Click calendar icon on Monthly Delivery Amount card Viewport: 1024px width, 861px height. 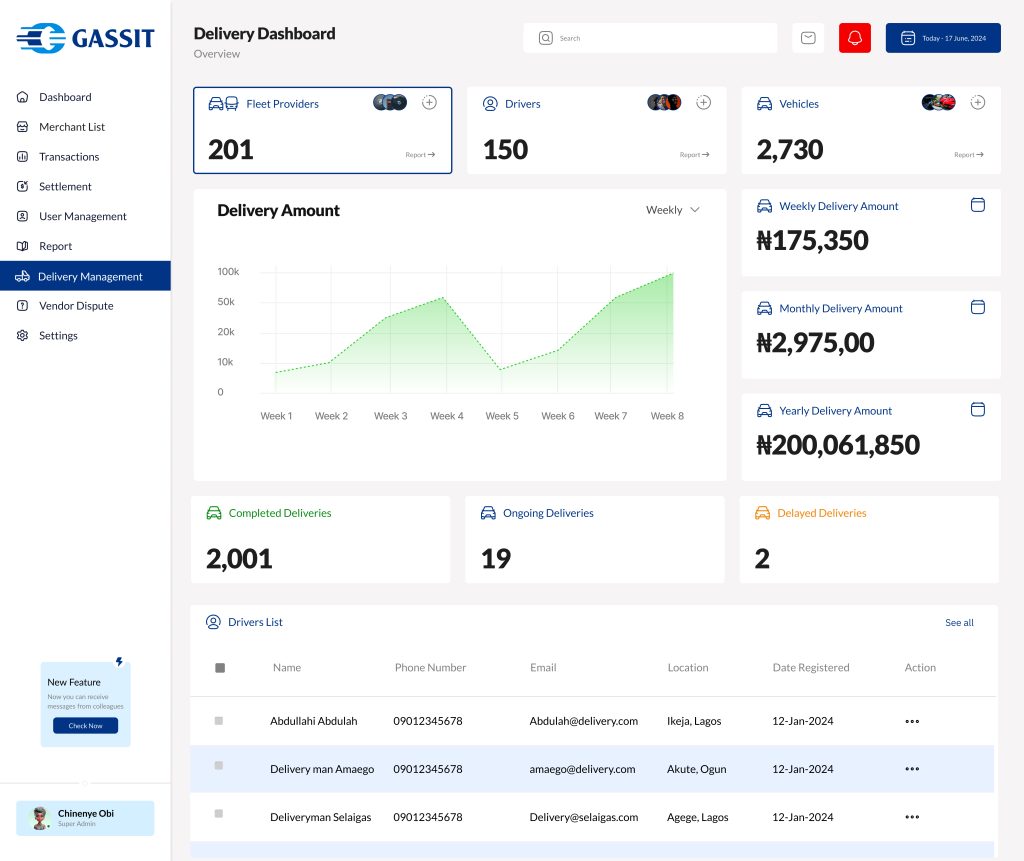tap(978, 307)
